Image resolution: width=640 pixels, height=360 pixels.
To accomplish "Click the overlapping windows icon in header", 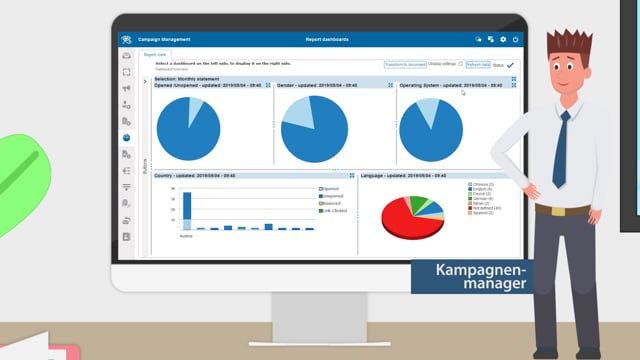I will pos(491,40).
